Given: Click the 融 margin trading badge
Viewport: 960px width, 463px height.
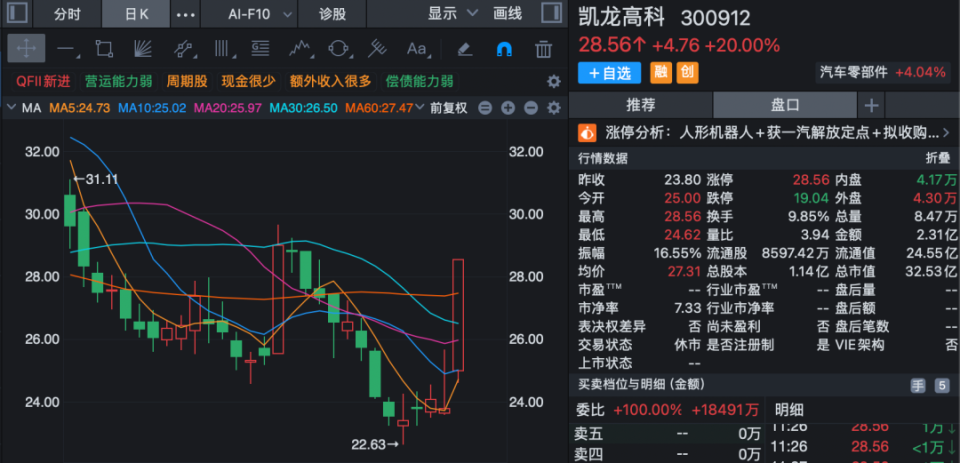Looking at the screenshot, I should [x=660, y=73].
